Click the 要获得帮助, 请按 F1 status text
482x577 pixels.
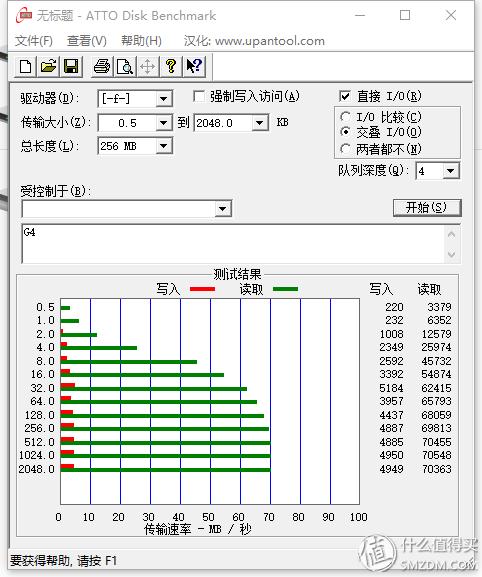(63, 561)
